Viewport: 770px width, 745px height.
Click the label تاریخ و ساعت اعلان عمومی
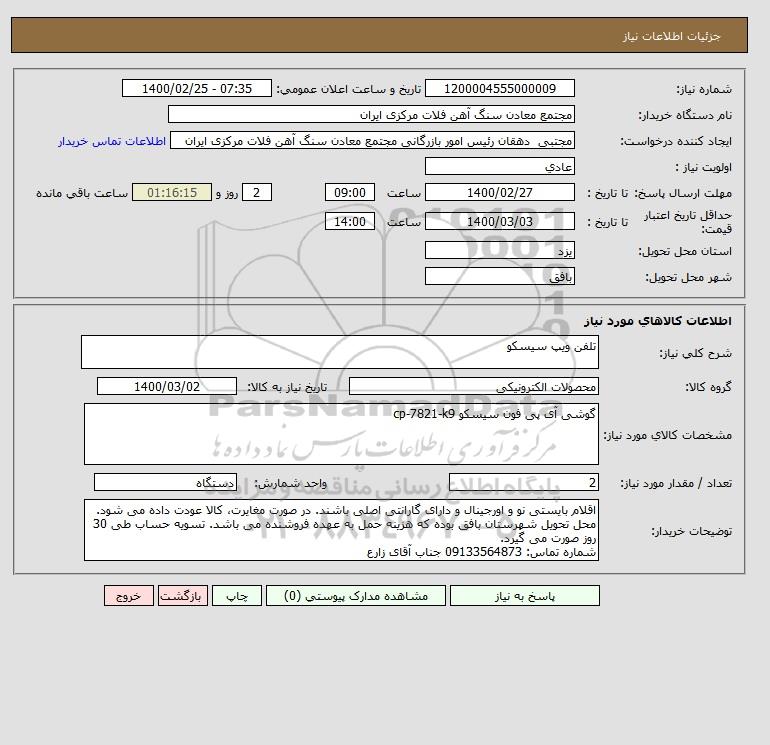tap(349, 89)
